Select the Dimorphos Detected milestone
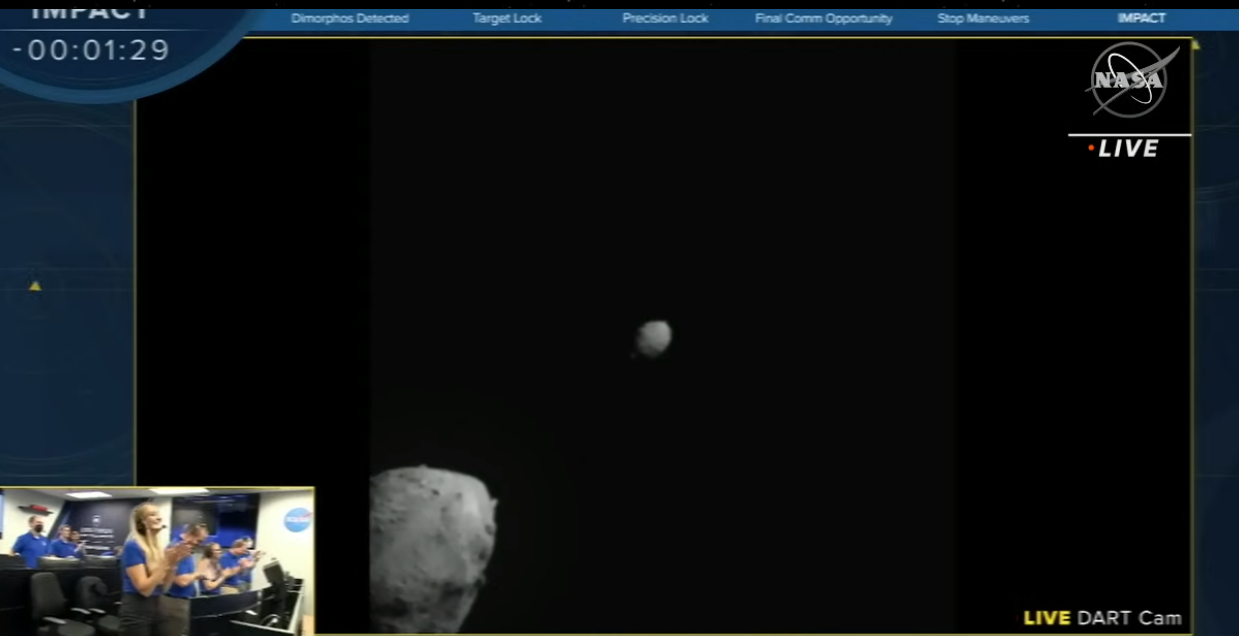 349,19
